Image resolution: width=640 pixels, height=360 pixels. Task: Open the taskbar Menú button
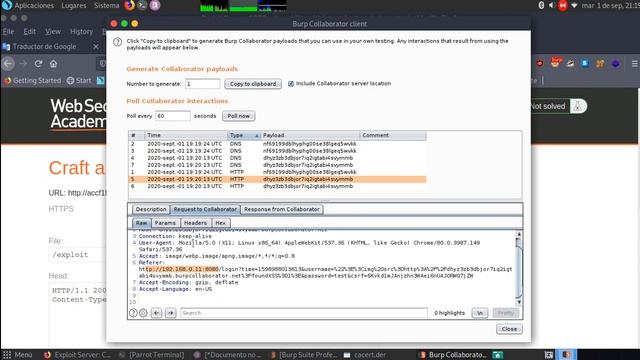click(x=18, y=355)
